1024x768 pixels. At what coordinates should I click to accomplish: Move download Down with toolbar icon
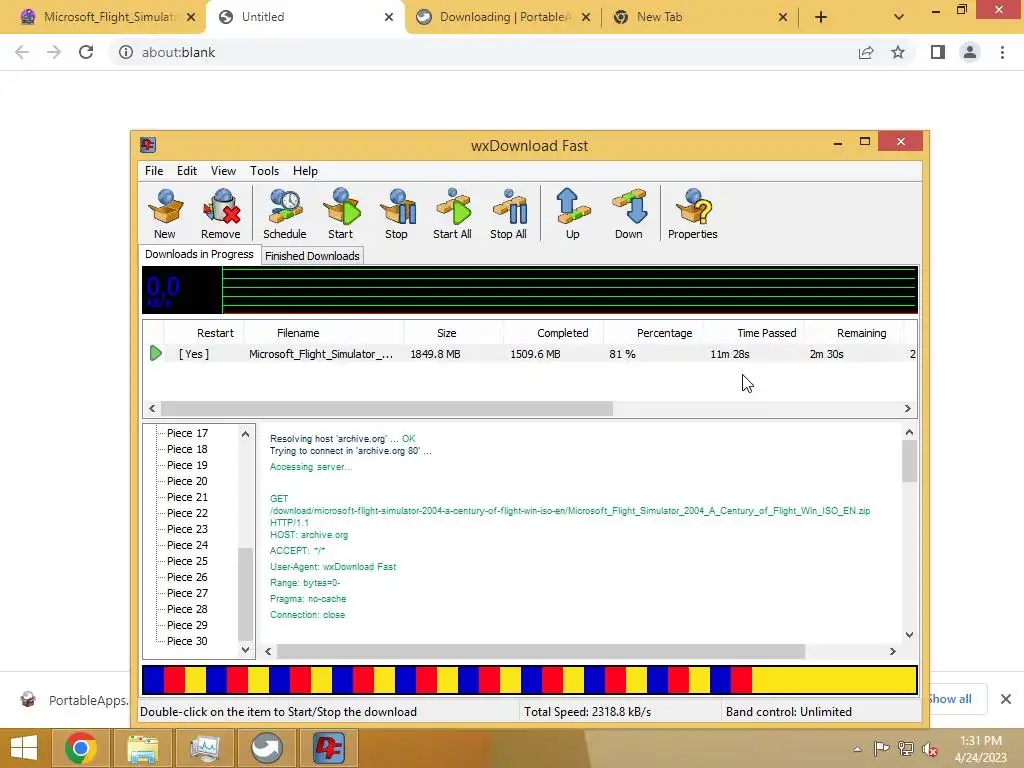pos(628,214)
